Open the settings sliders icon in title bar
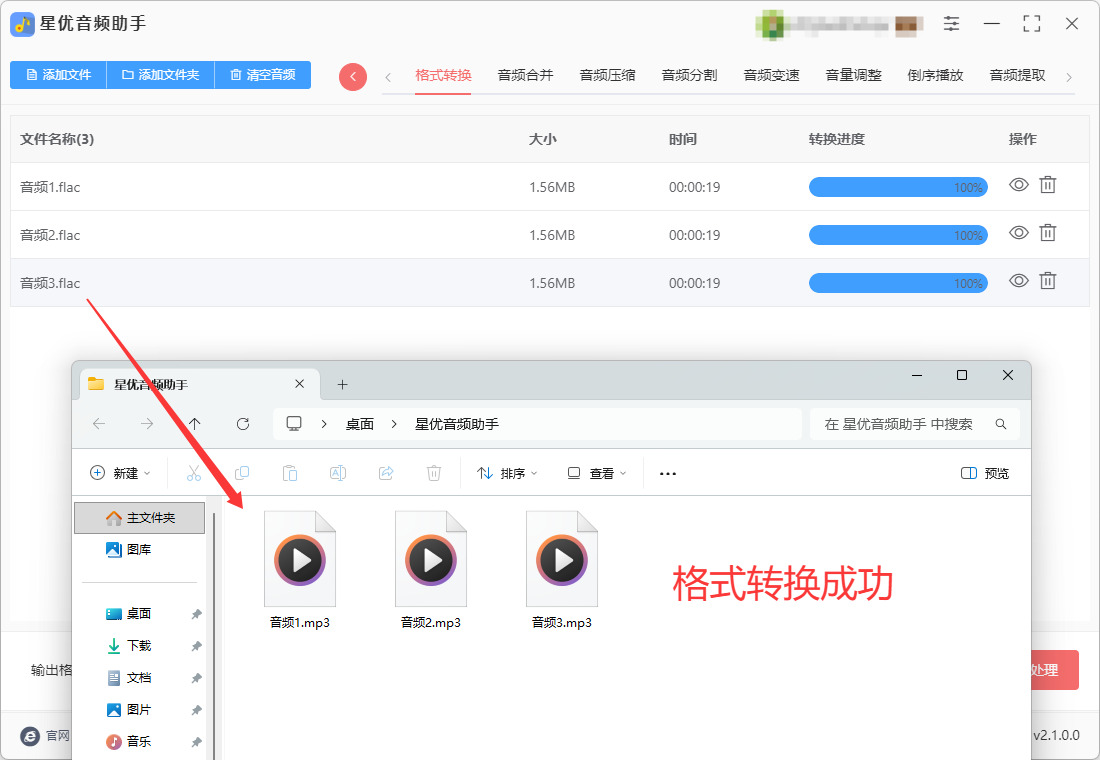The height and width of the screenshot is (760, 1100). (x=951, y=24)
